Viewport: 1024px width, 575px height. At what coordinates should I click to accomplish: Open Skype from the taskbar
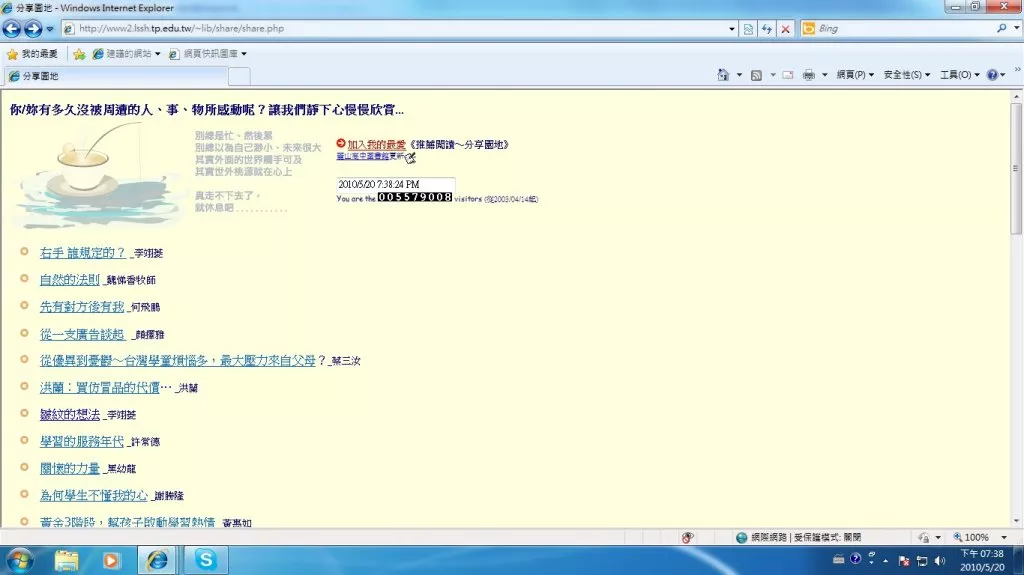206,561
